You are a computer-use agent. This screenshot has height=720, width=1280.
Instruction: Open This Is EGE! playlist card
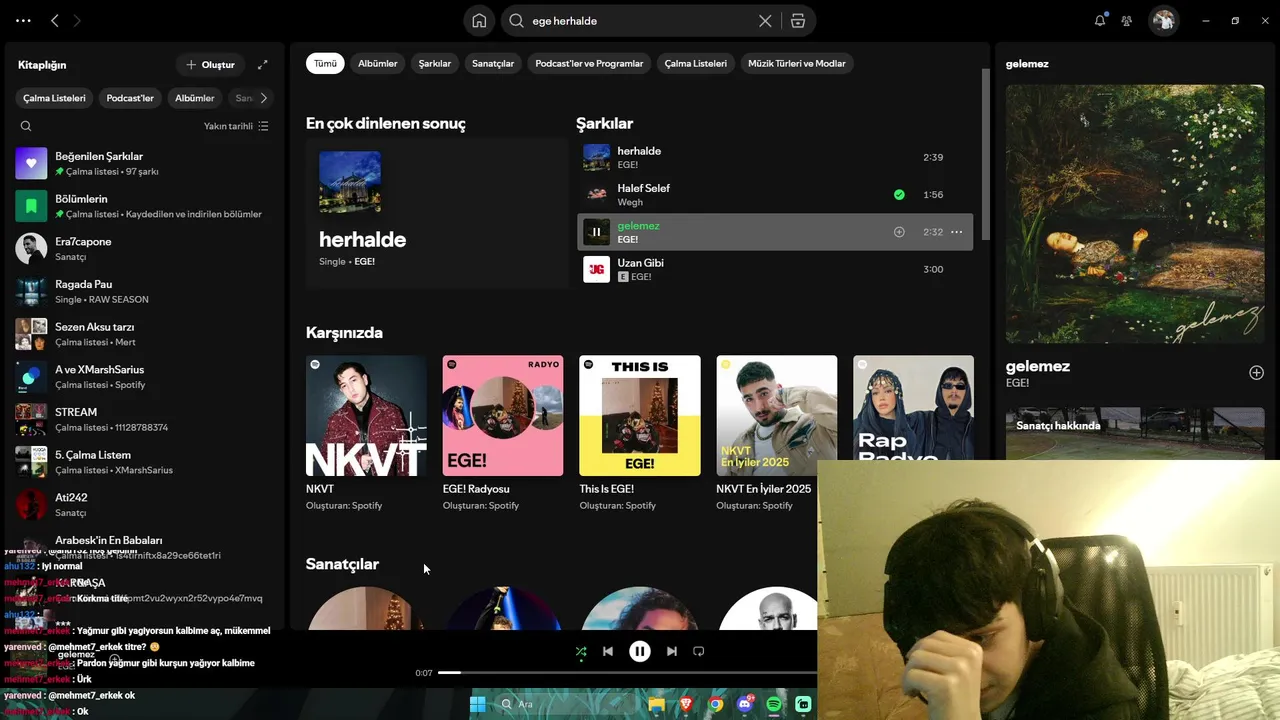[x=640, y=434]
